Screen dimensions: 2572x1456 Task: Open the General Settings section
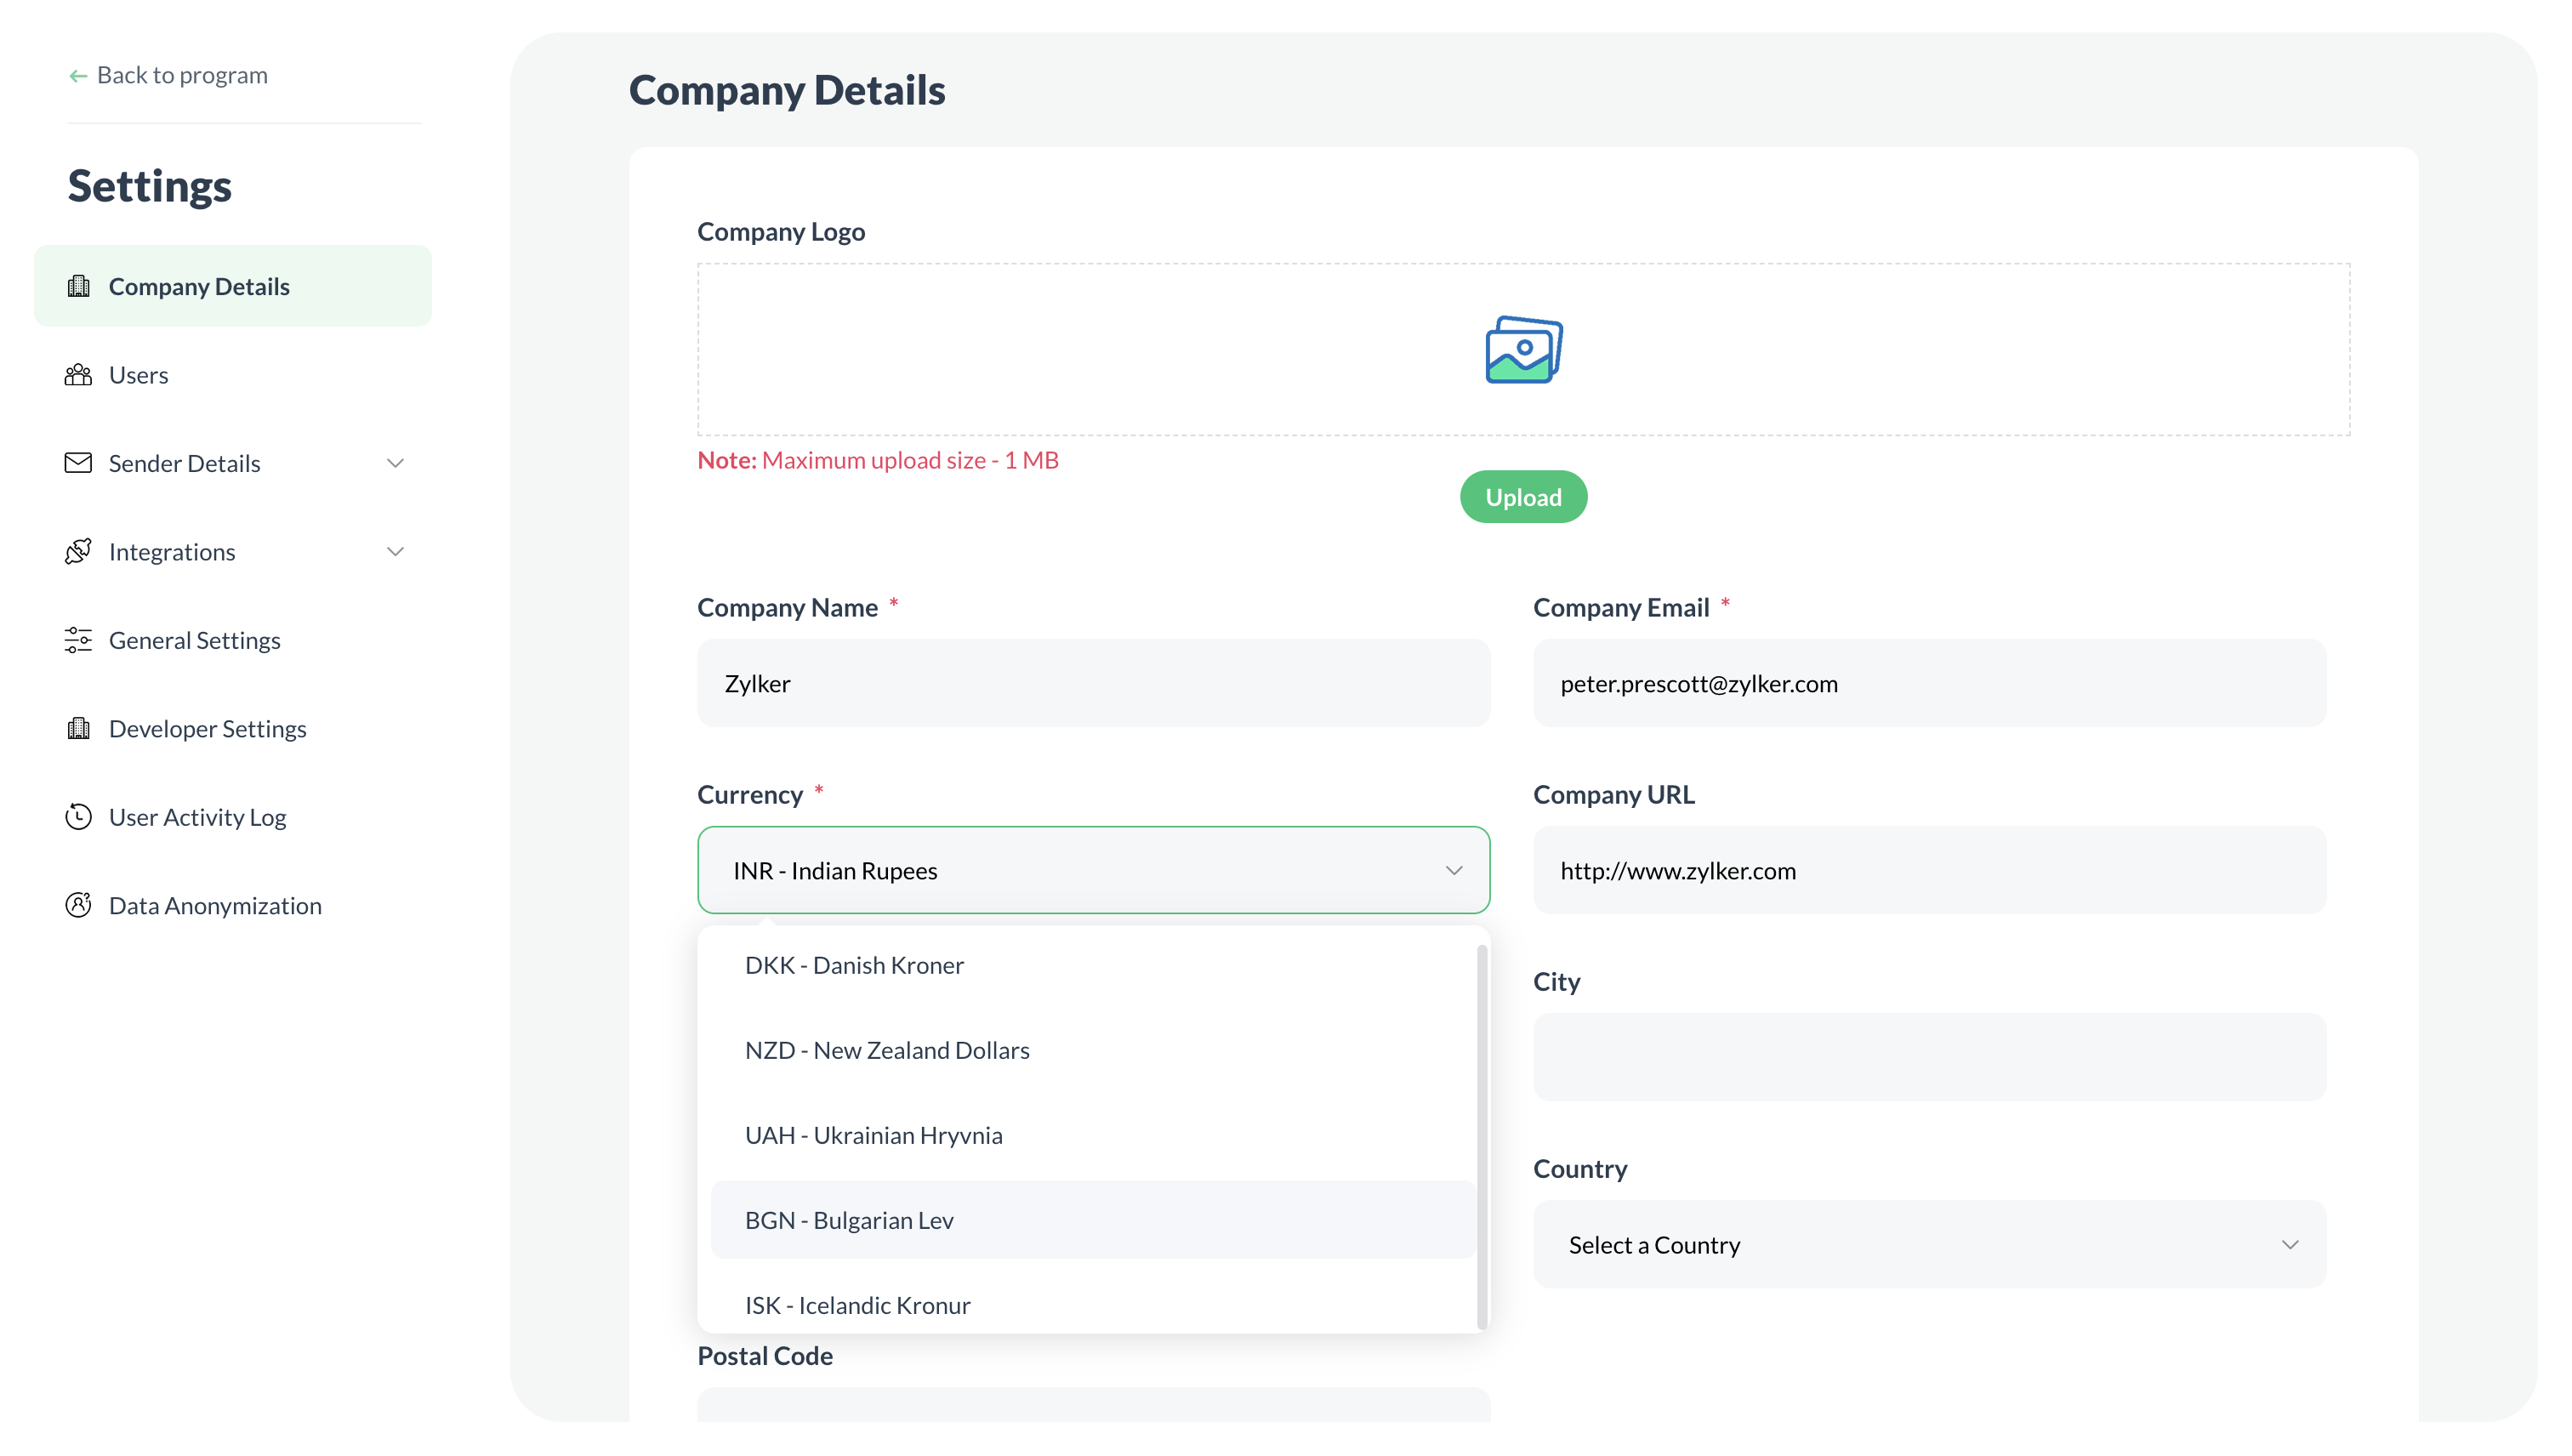click(x=194, y=640)
